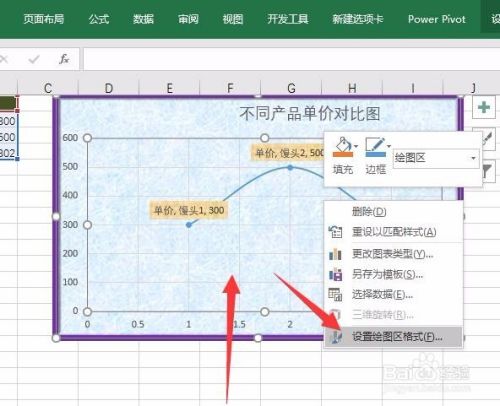The image size is (500, 406).
Task: Select column H header
Action: tap(352, 88)
